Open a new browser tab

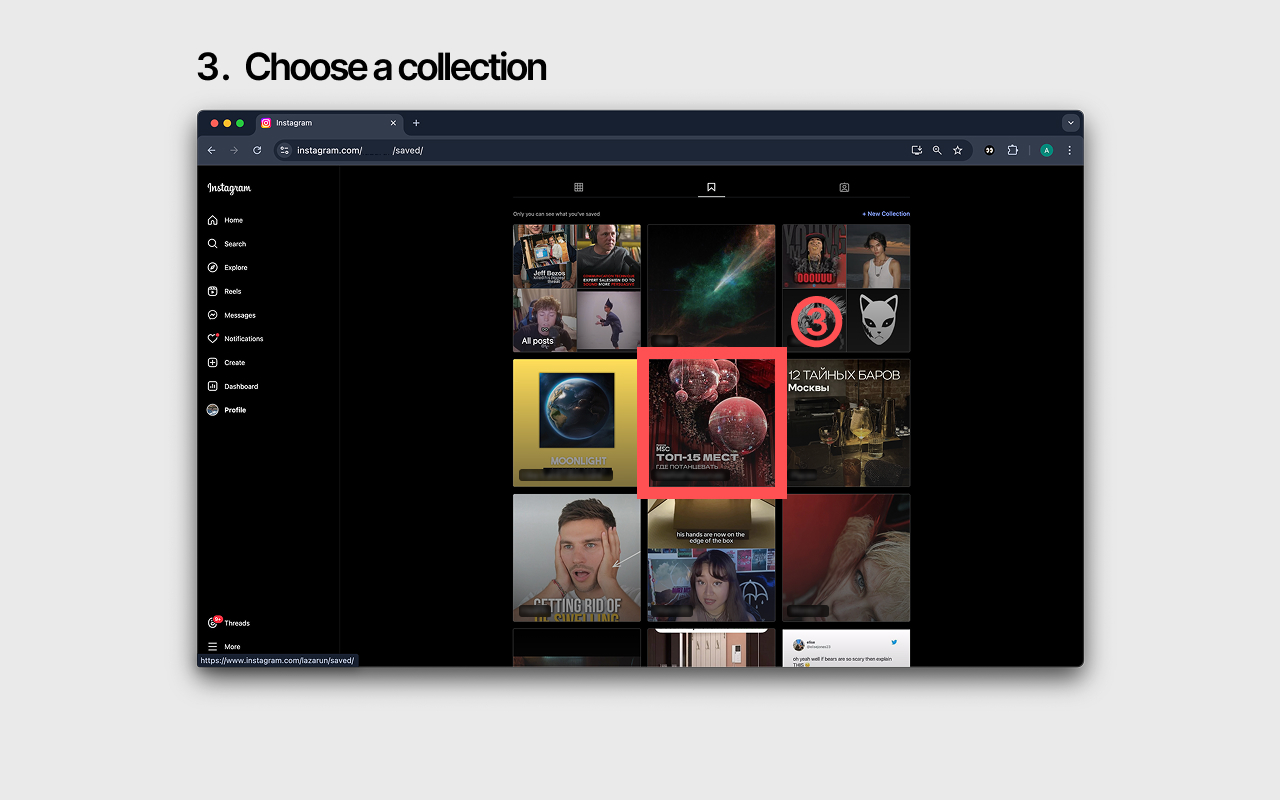pyautogui.click(x=416, y=123)
